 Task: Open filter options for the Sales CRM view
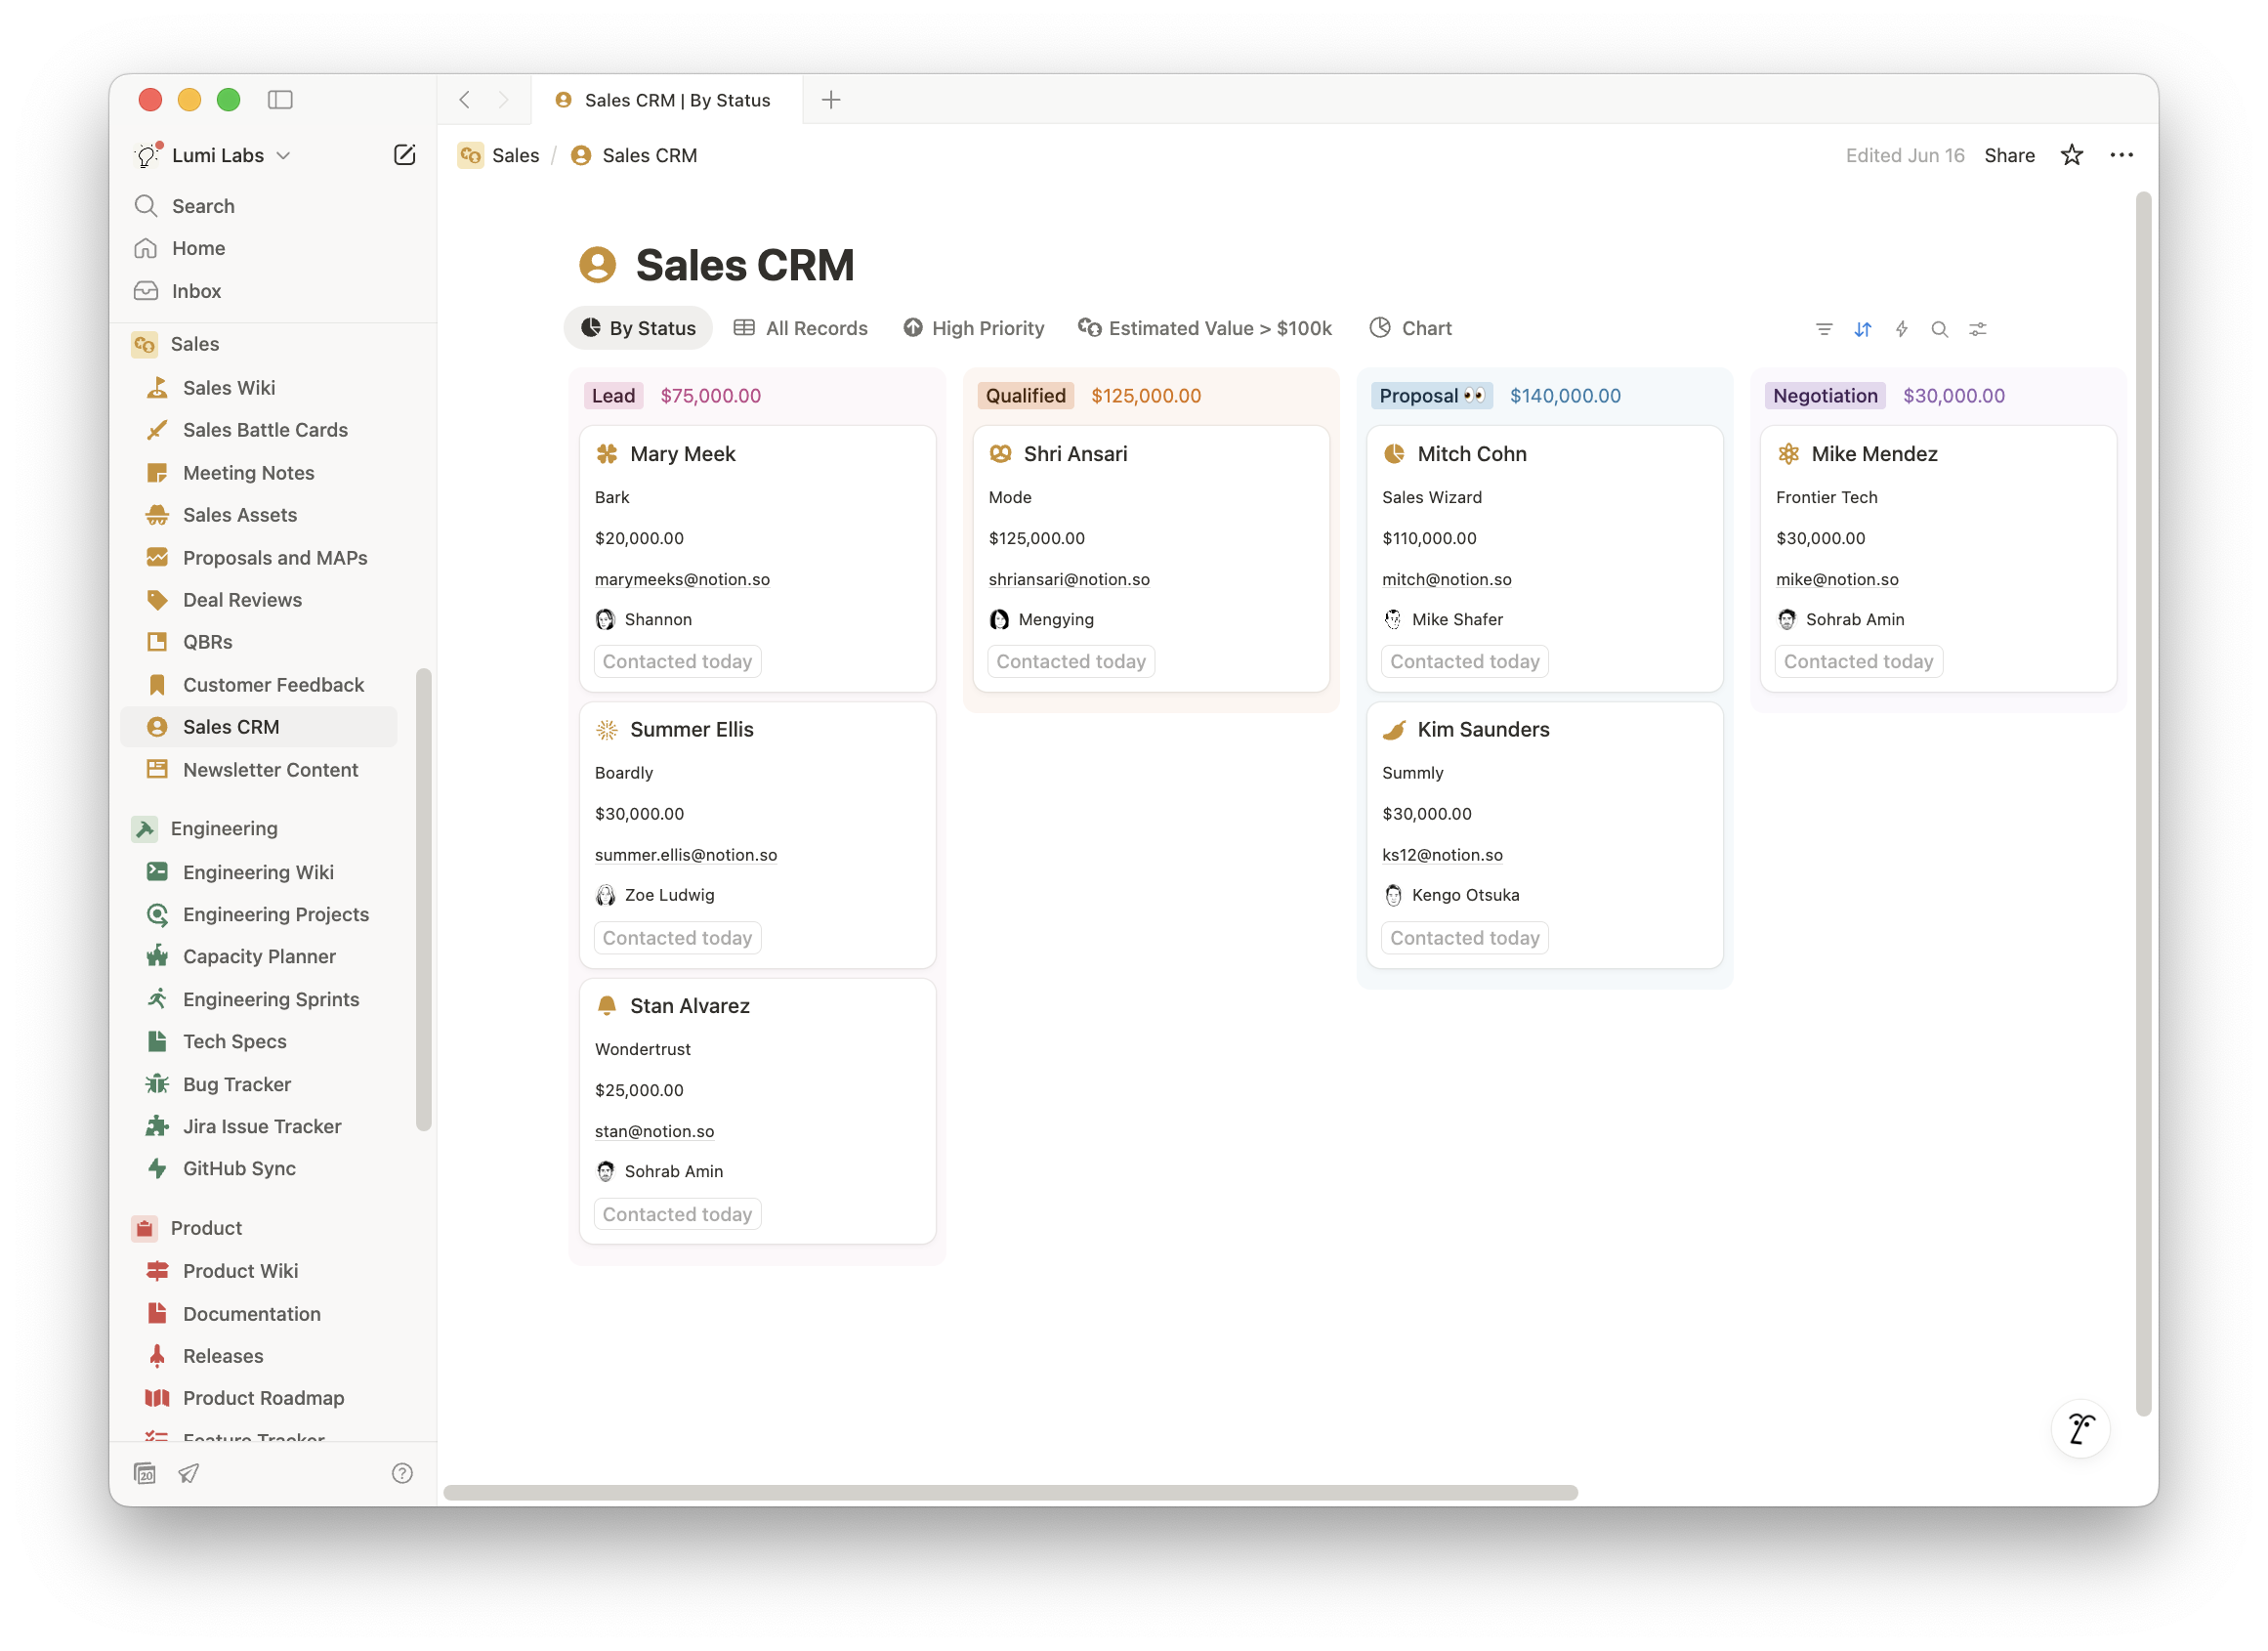(1824, 328)
